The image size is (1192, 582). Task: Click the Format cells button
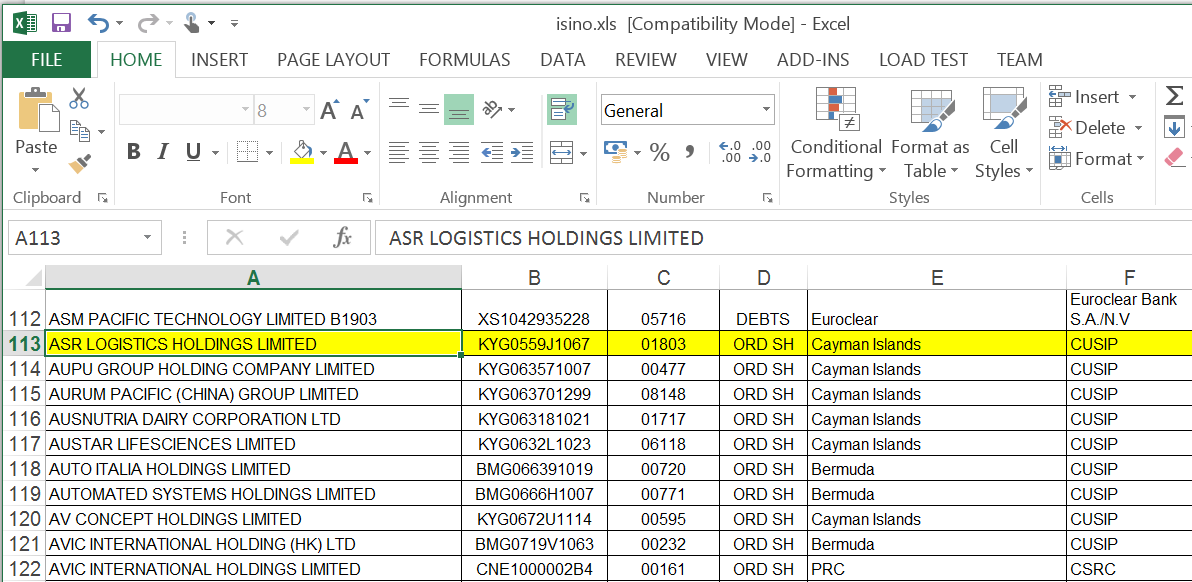(1095, 159)
